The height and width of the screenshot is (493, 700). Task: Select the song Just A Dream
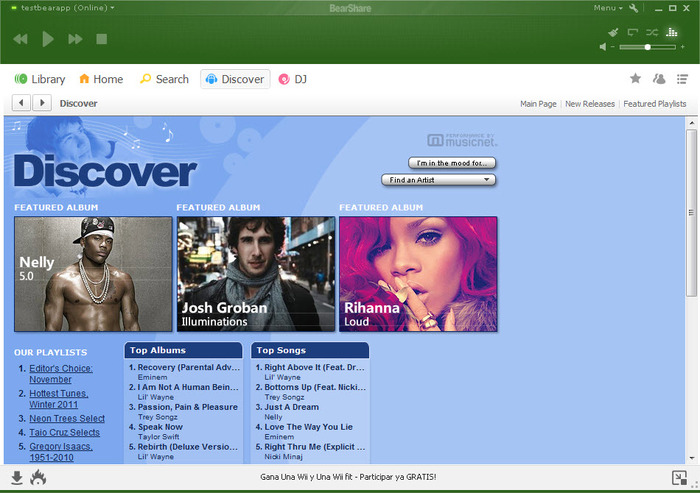click(x=292, y=407)
